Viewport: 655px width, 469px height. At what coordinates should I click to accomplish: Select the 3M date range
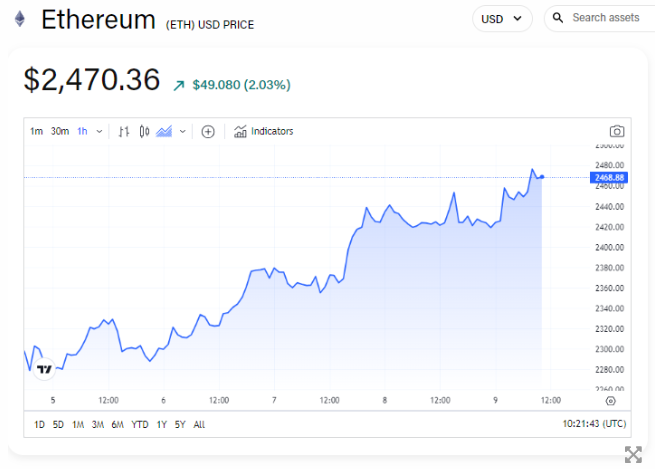pos(98,425)
